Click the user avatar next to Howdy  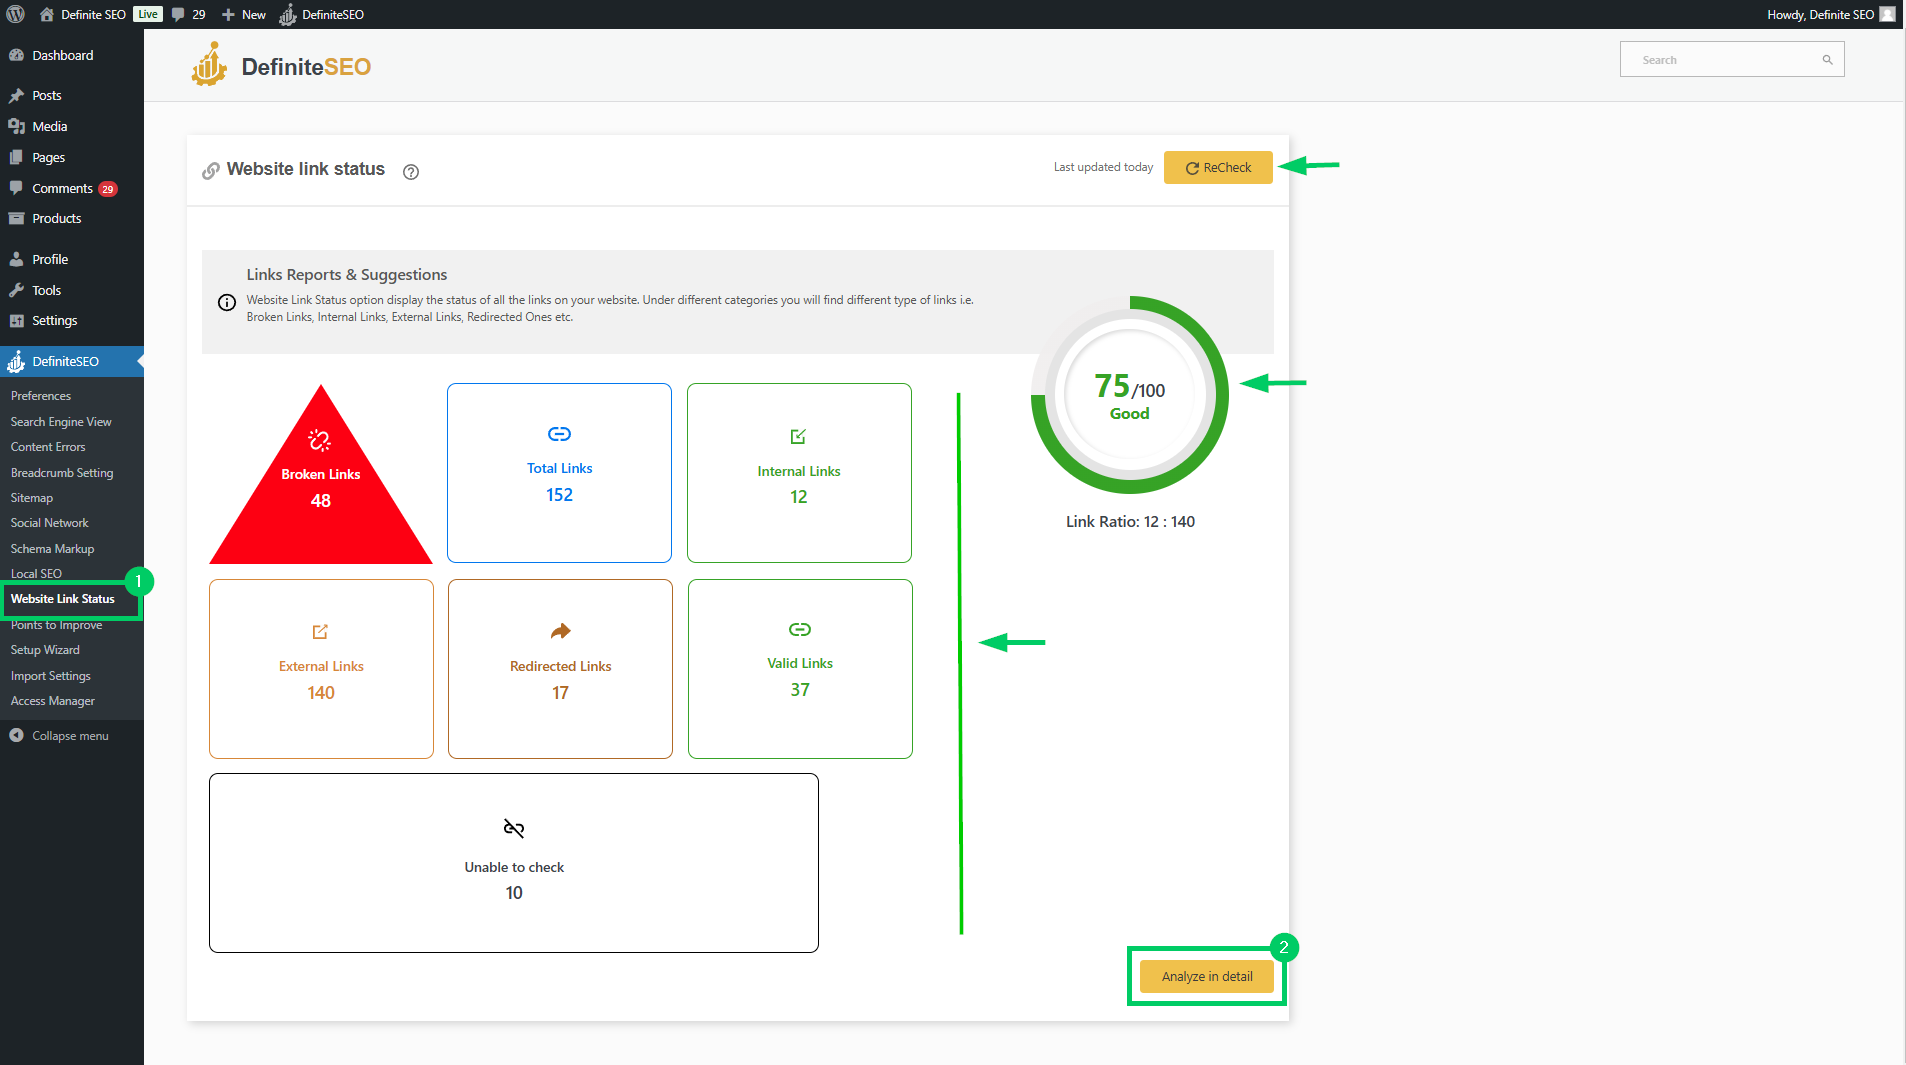[1887, 14]
